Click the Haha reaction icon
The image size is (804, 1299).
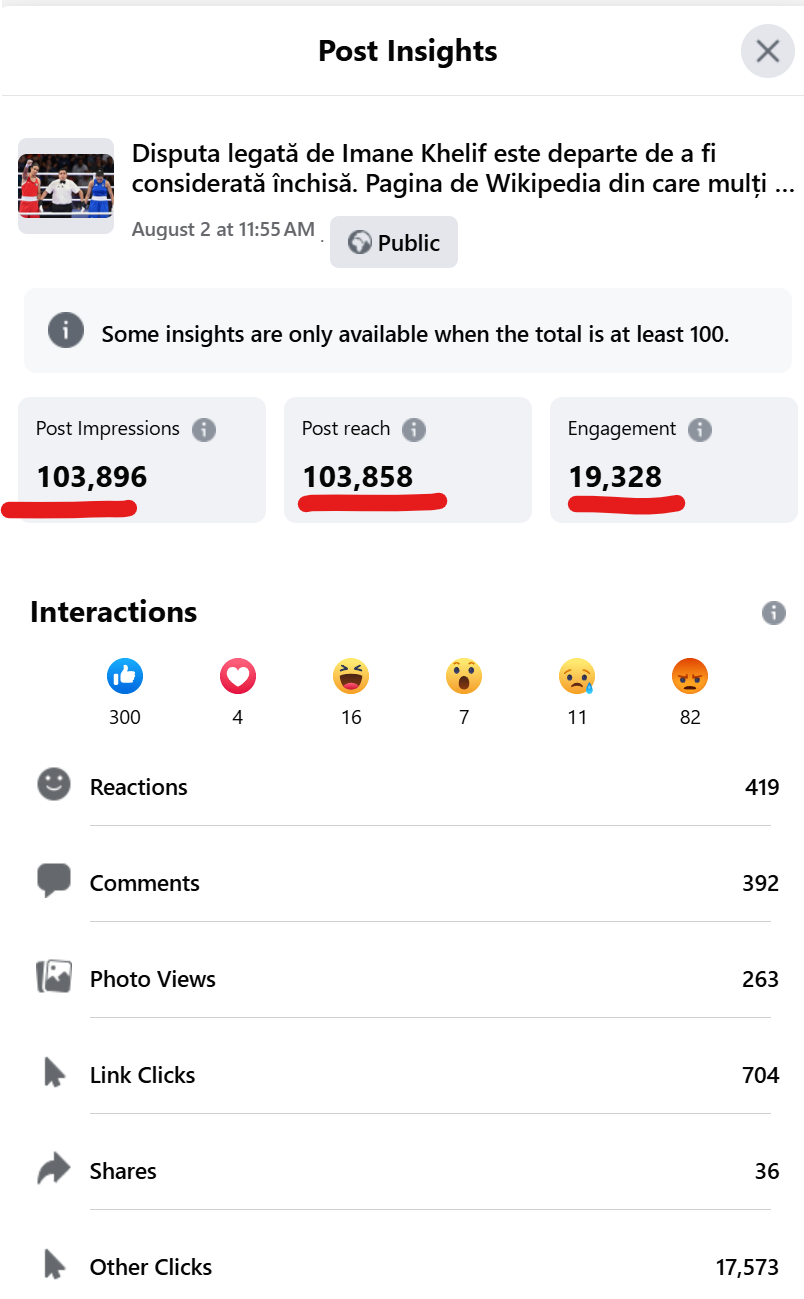[351, 677]
